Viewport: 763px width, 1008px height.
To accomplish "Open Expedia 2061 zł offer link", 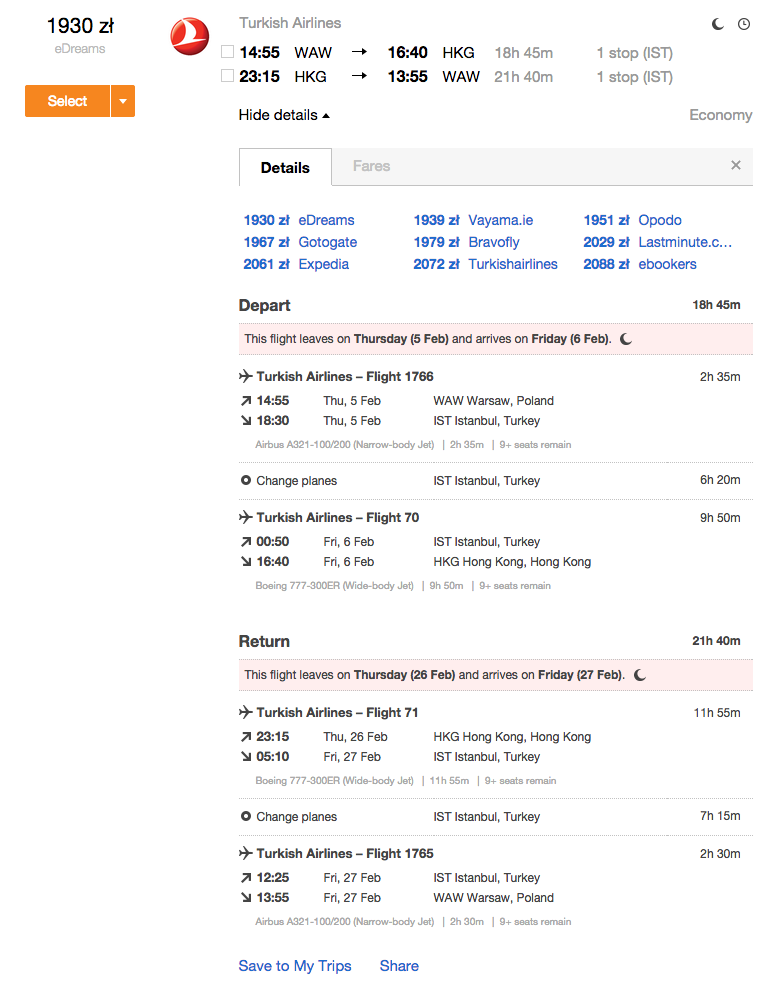I will tap(296, 264).
